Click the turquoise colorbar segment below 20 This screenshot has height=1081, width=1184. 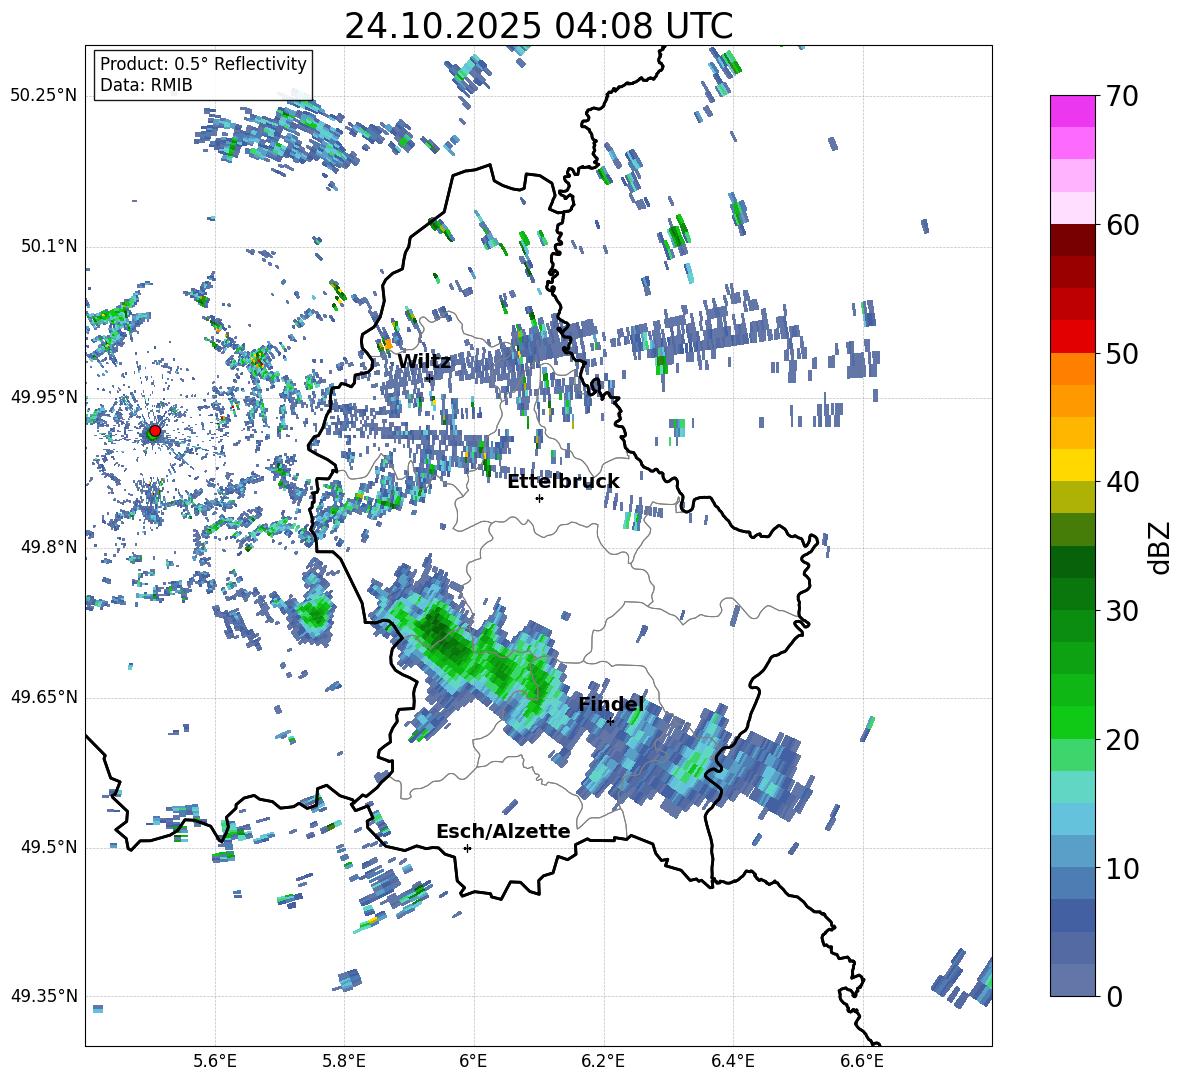[1072, 787]
